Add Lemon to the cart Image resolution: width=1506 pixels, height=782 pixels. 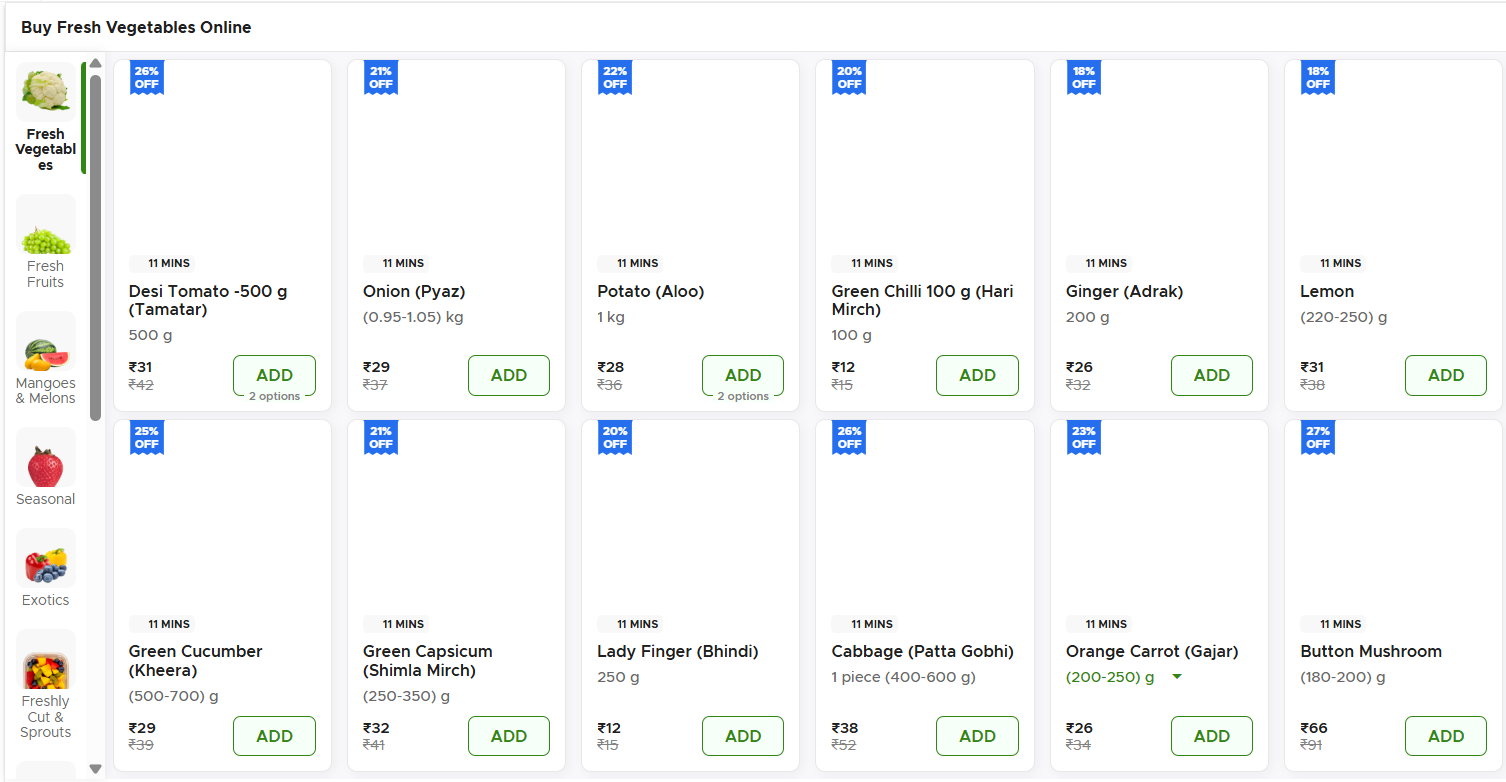pos(1445,375)
